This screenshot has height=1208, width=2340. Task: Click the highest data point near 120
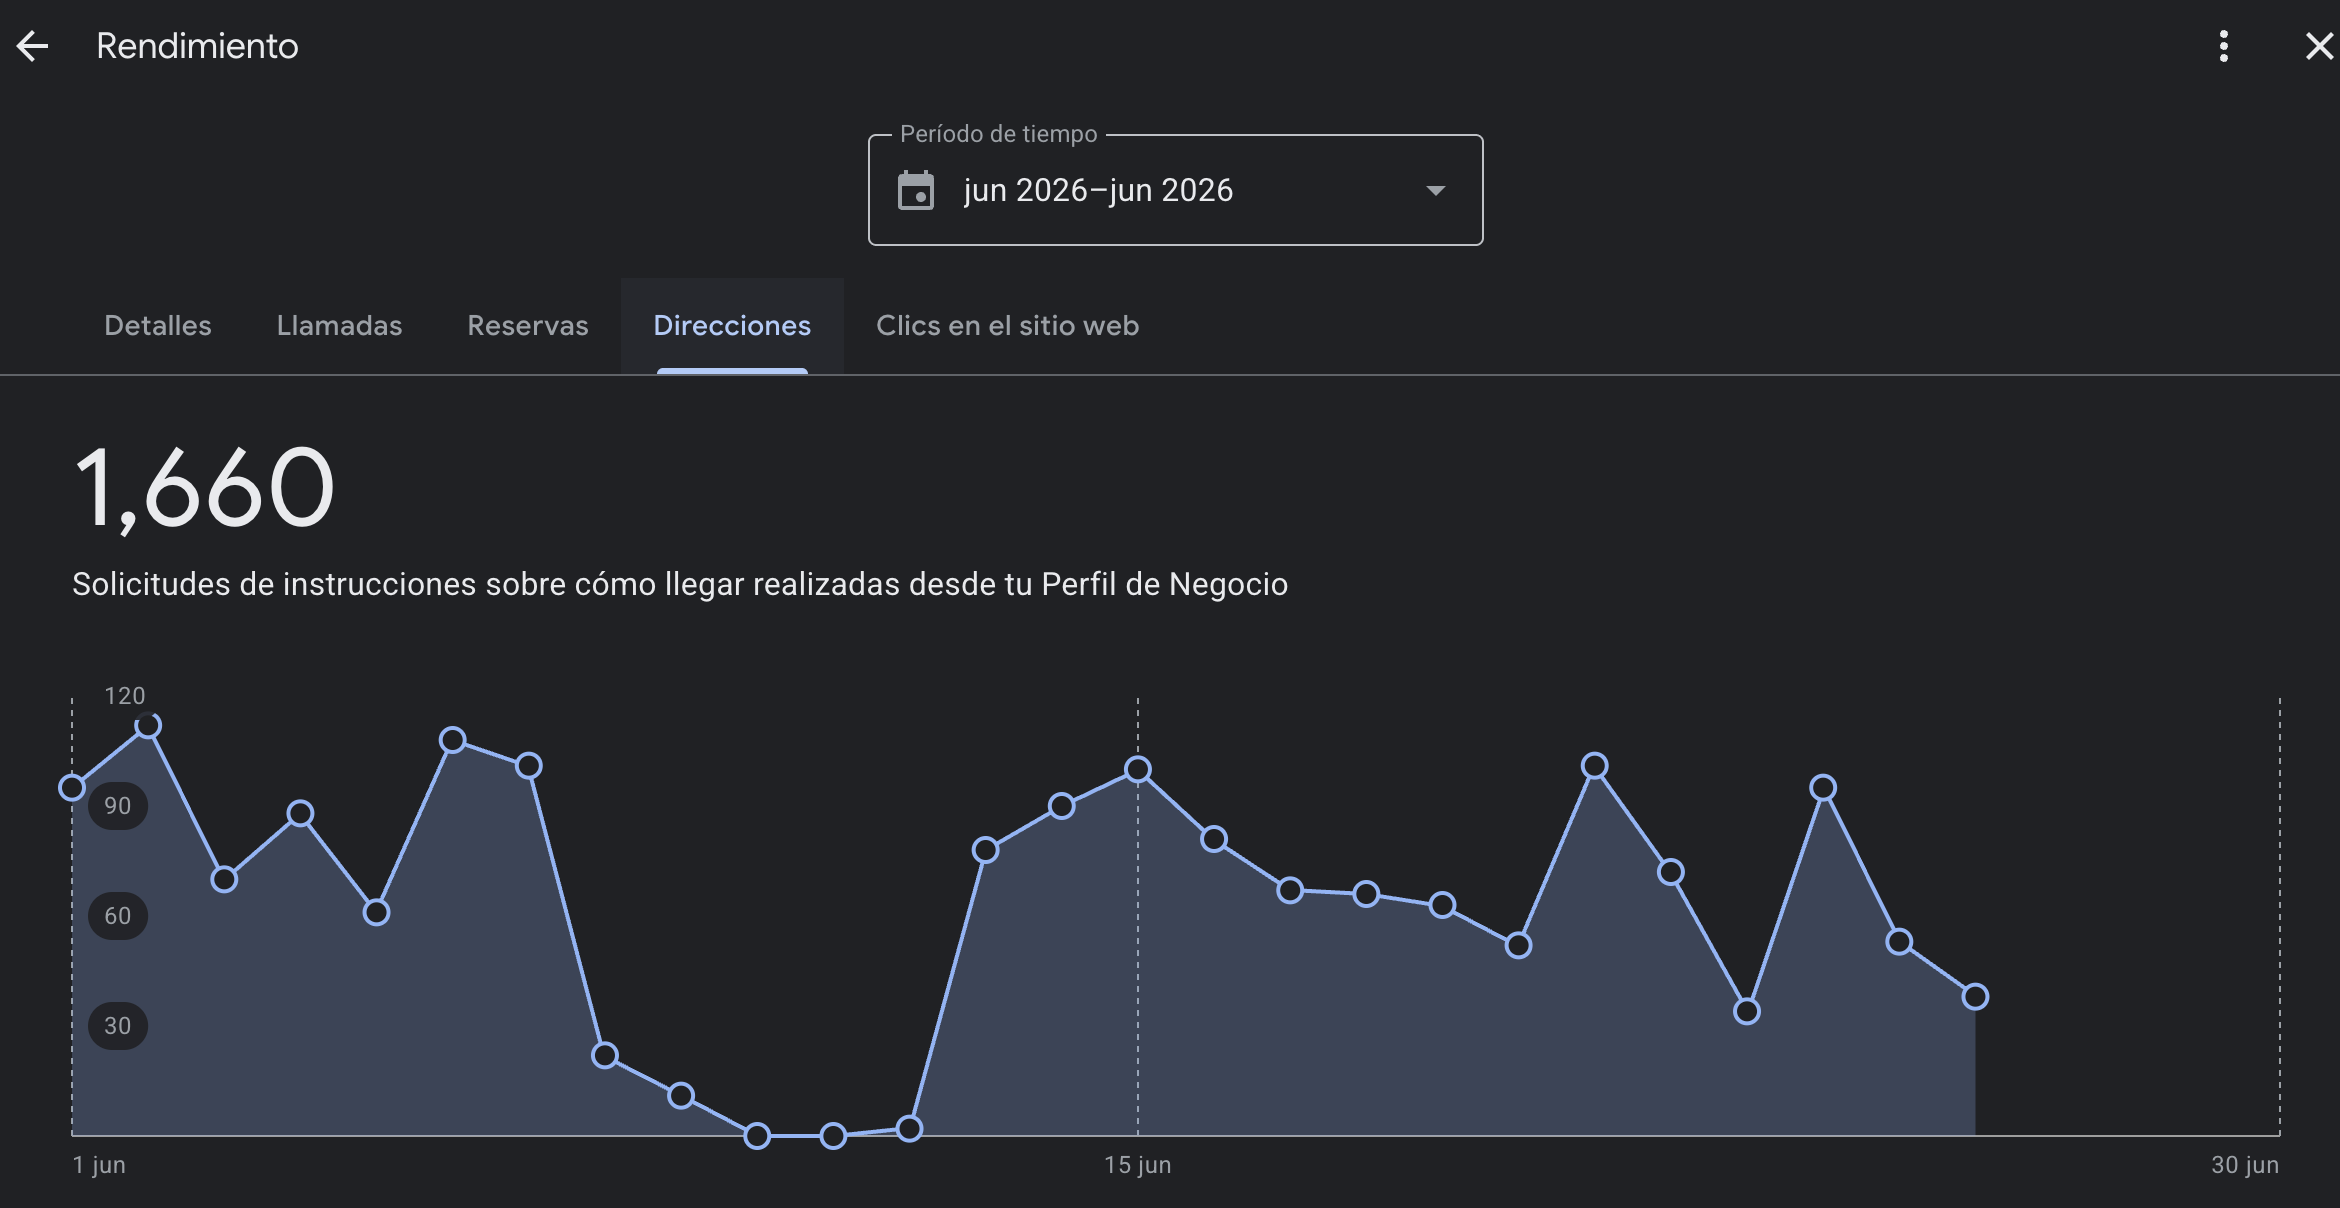coord(148,725)
